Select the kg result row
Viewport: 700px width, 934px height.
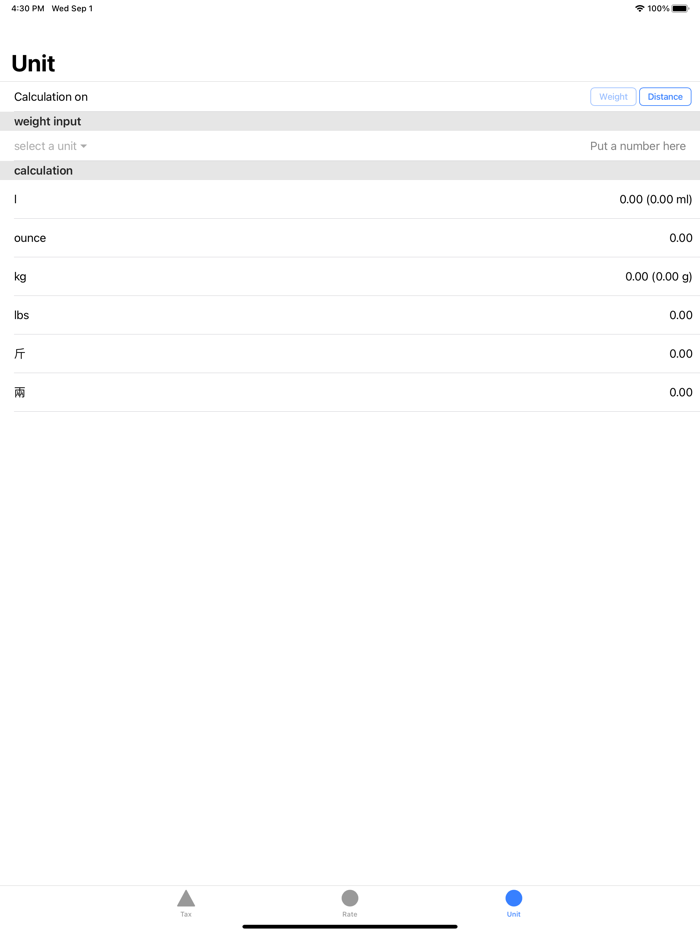click(x=350, y=276)
